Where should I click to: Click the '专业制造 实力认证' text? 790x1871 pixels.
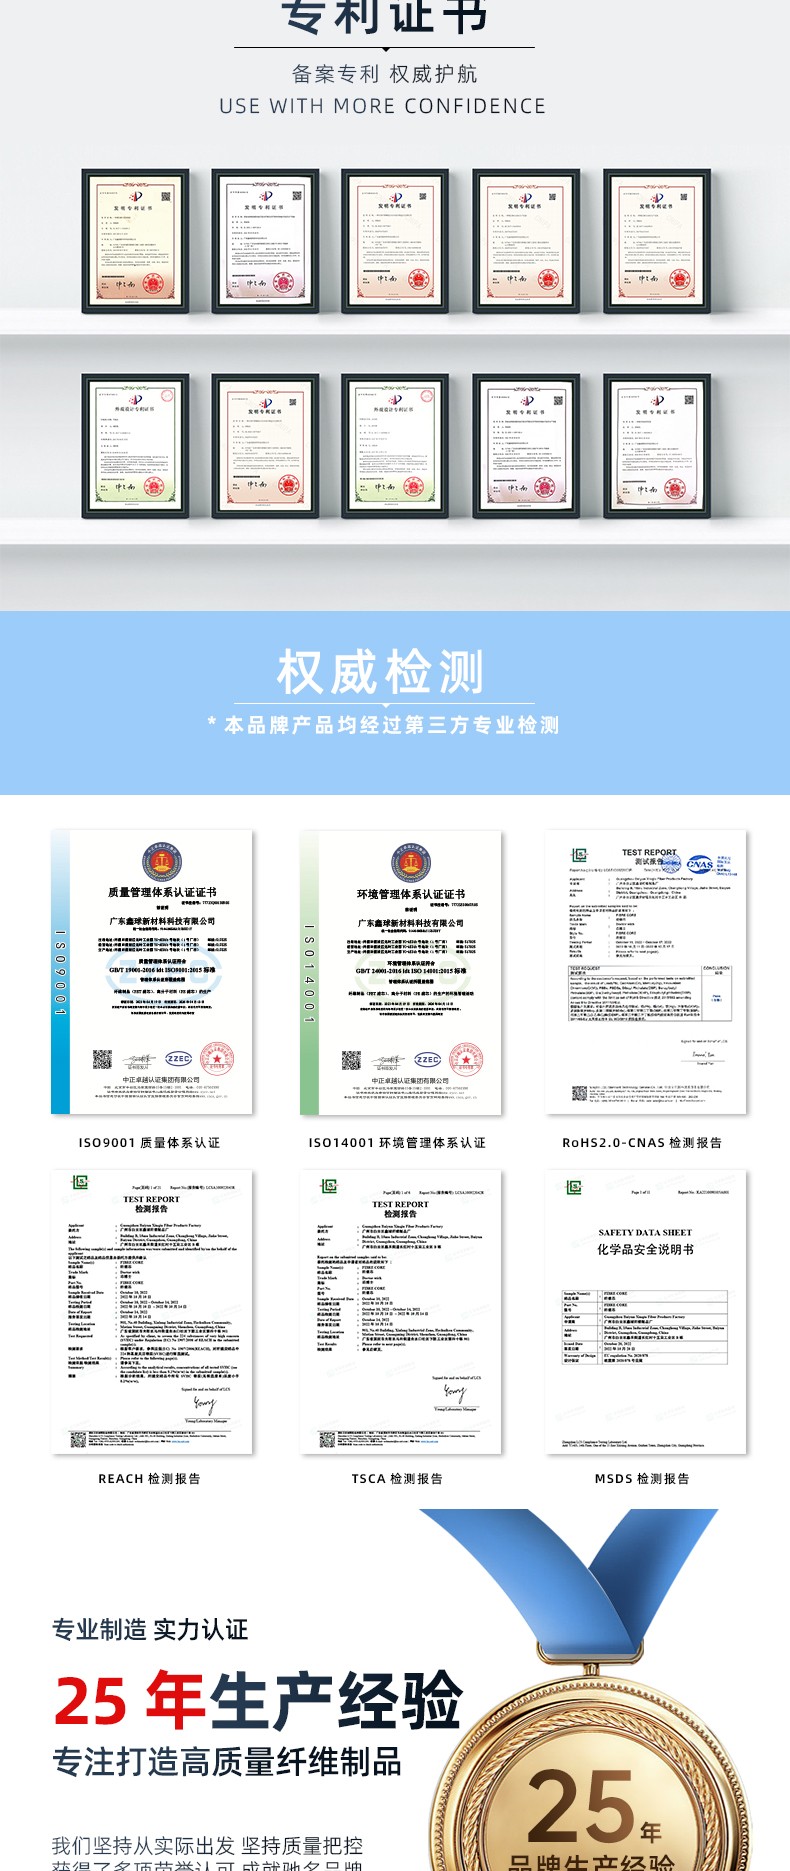pos(150,1630)
